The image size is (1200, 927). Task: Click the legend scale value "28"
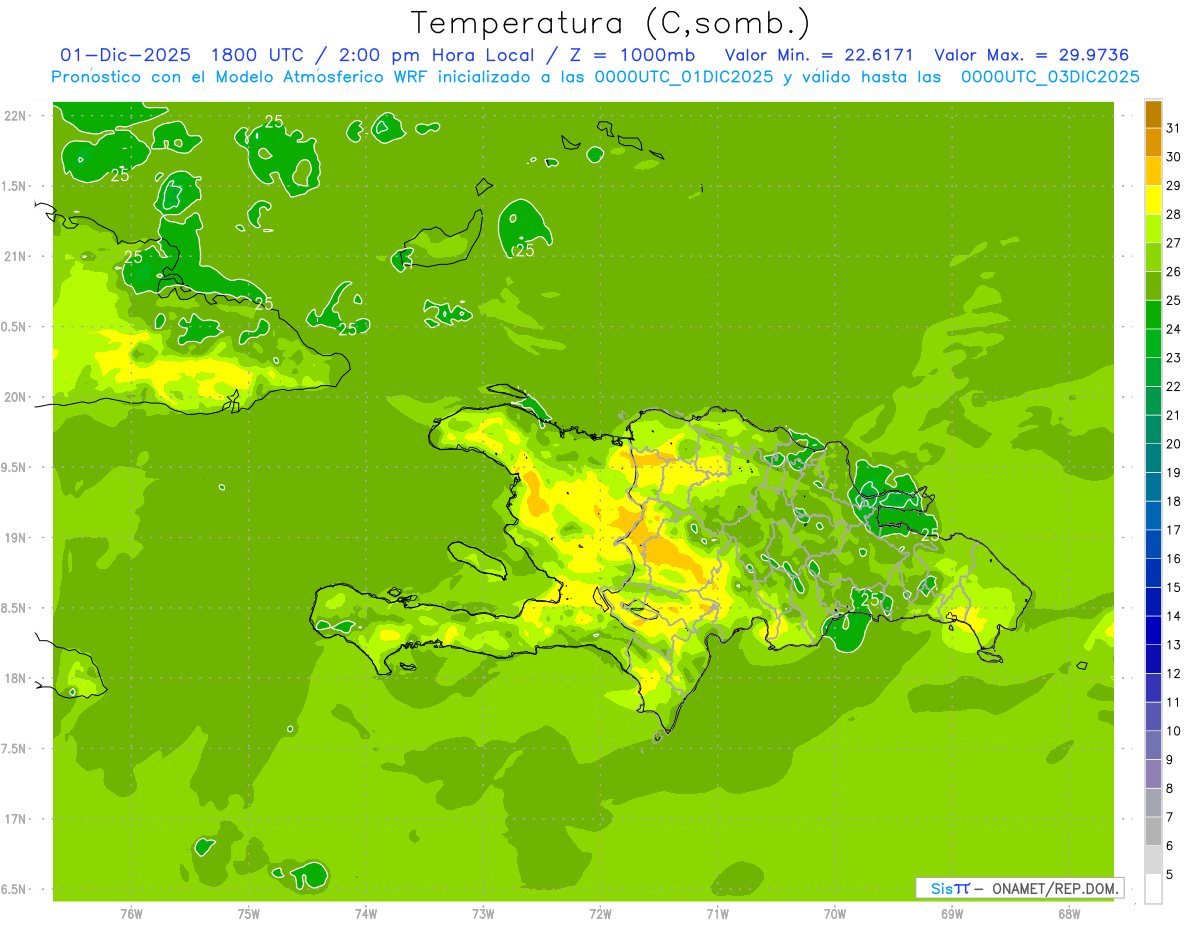click(x=1173, y=214)
